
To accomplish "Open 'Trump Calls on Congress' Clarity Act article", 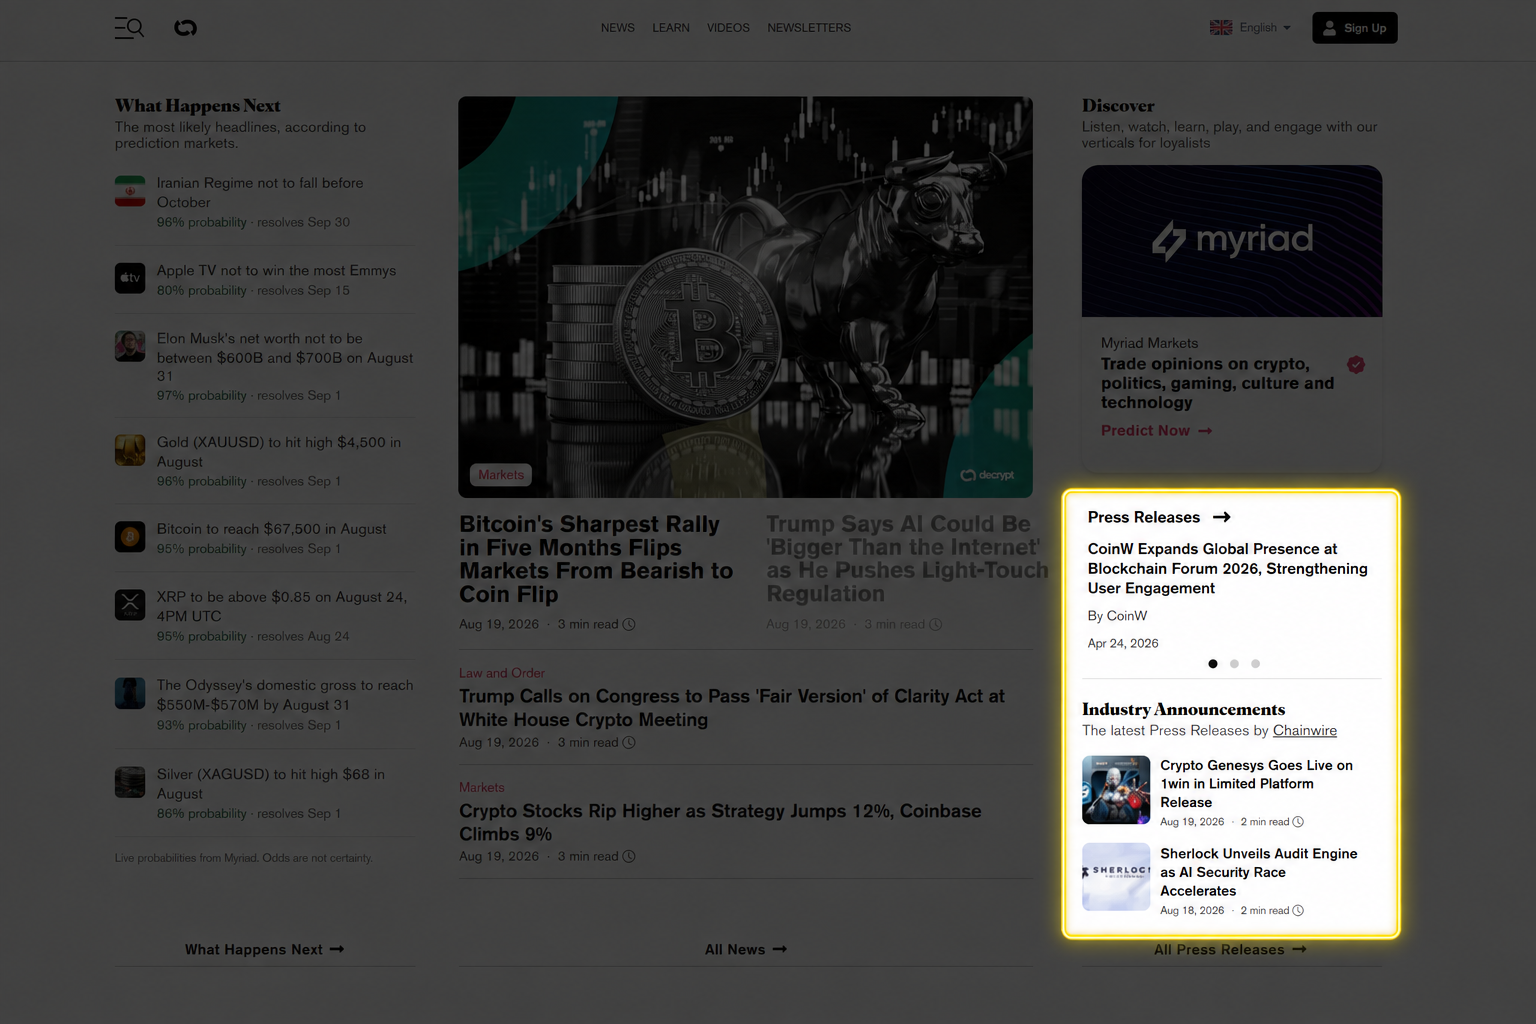I will (x=732, y=707).
